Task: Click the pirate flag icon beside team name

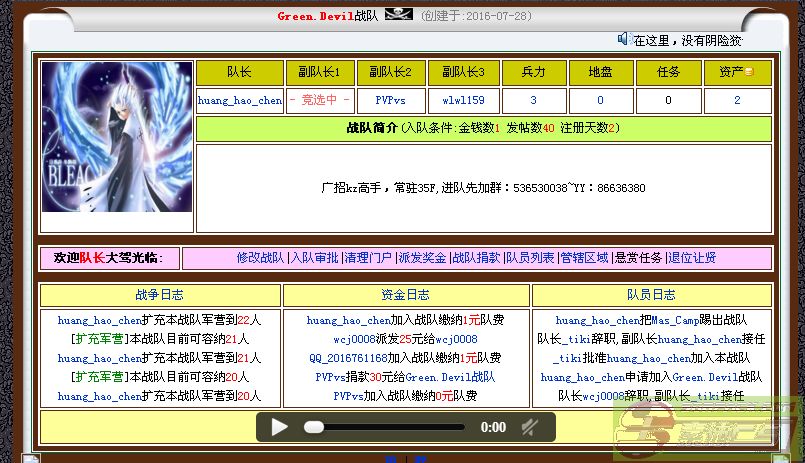Action: point(398,15)
